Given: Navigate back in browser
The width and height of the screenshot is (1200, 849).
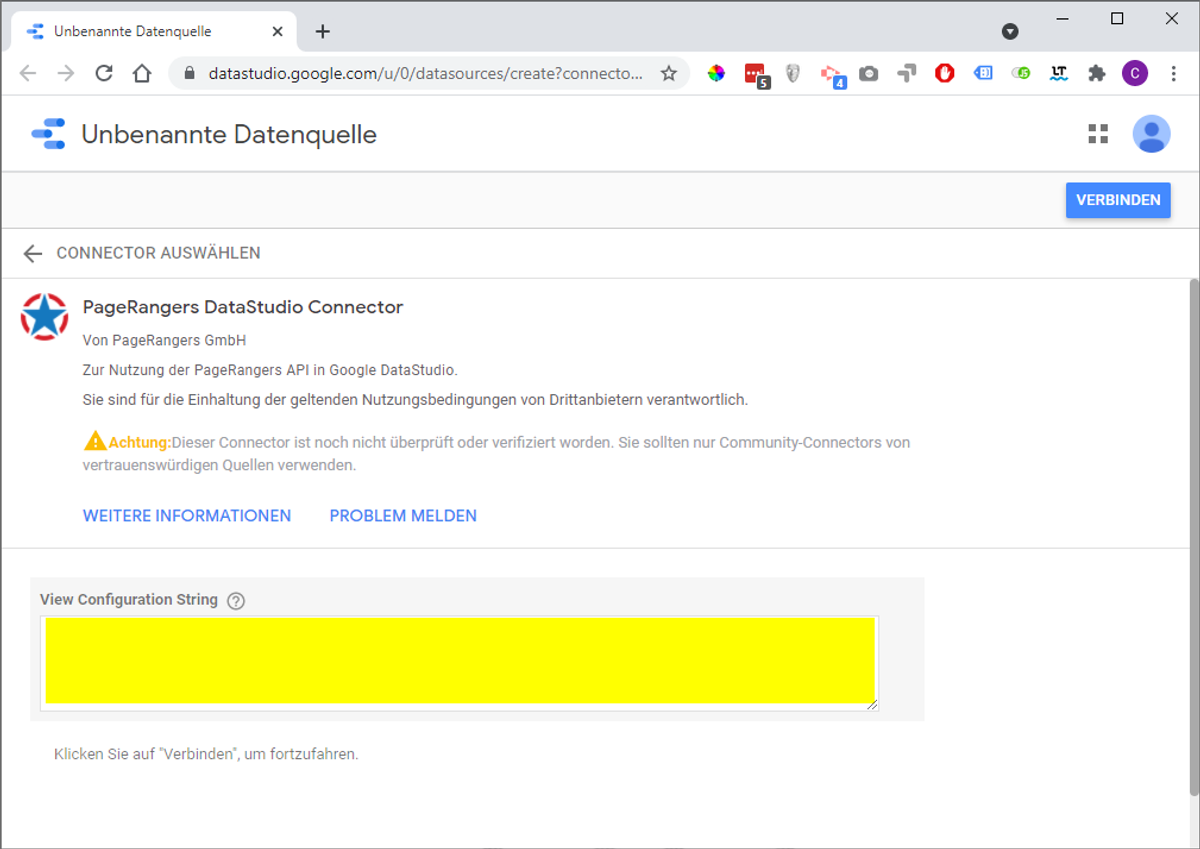Looking at the screenshot, I should (x=28, y=73).
